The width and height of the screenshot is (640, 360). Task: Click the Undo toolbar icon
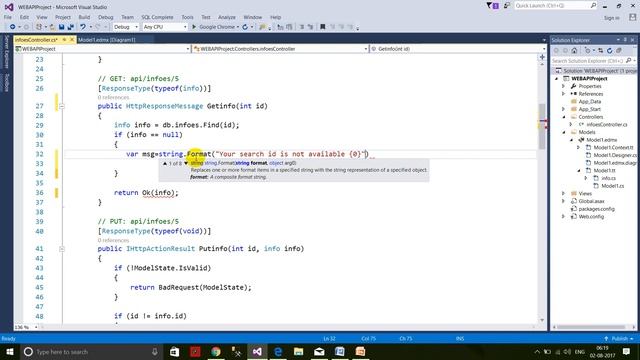point(83,27)
